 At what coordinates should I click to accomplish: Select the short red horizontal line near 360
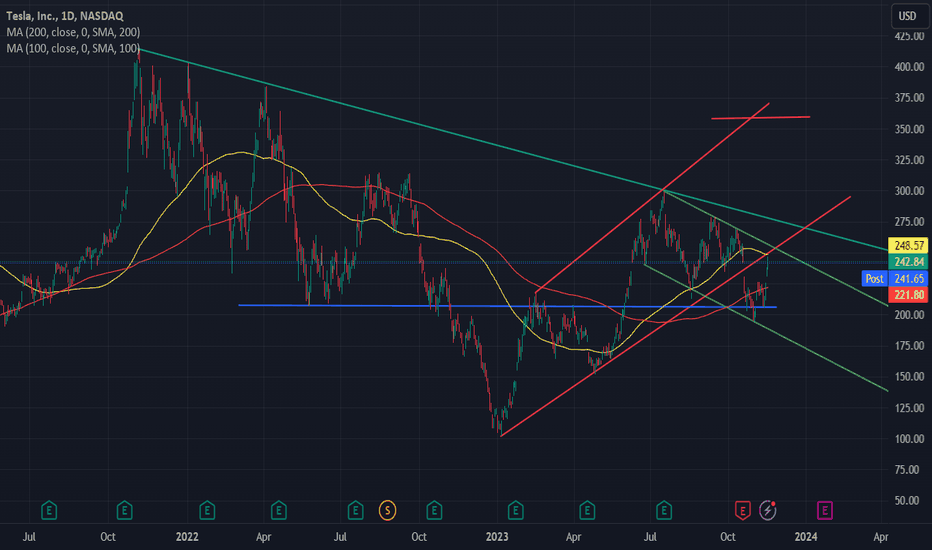760,118
